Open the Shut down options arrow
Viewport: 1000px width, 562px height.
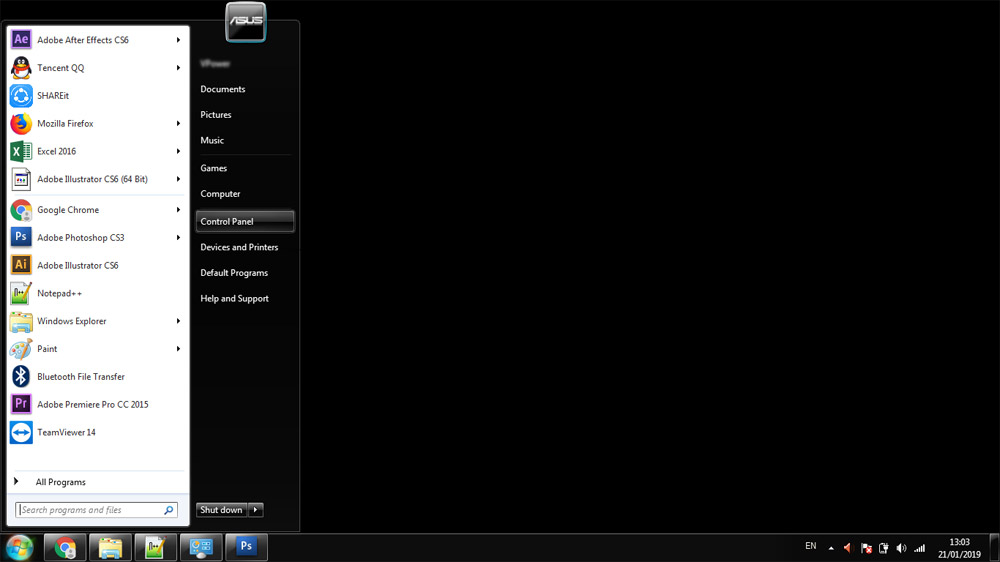coord(256,510)
